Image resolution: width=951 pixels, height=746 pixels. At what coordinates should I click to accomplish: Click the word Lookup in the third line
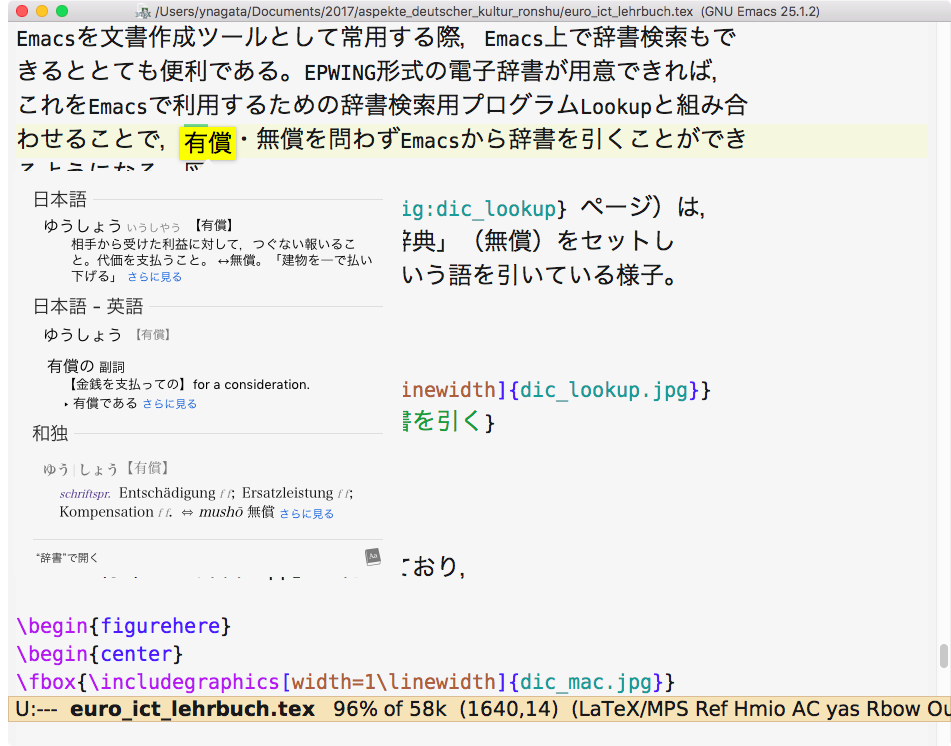point(616,106)
